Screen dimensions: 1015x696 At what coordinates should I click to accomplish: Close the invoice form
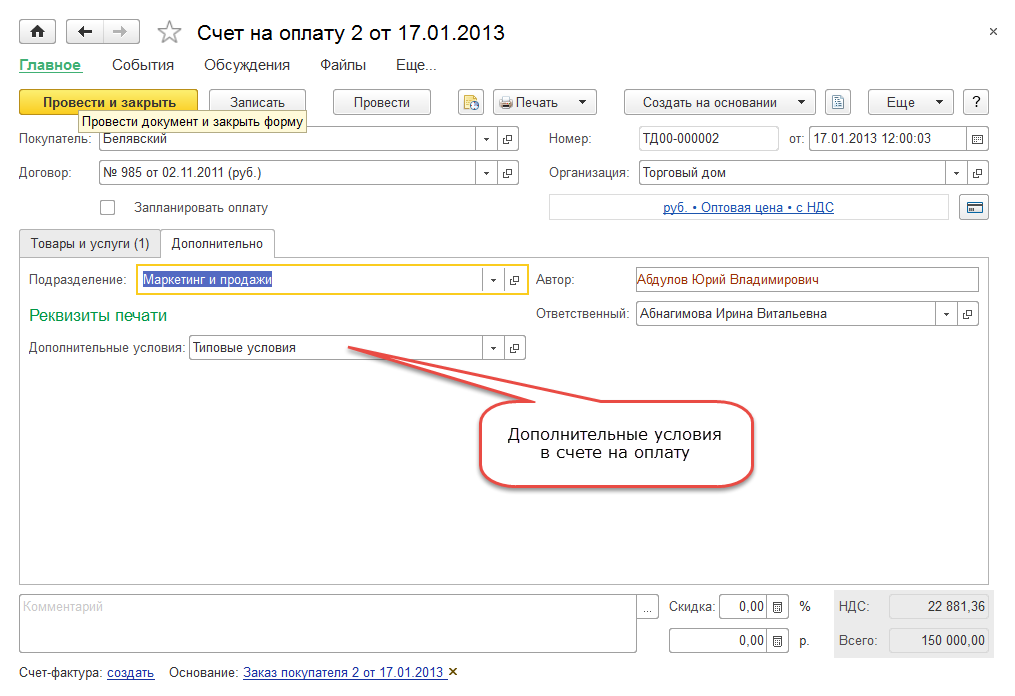(x=993, y=32)
